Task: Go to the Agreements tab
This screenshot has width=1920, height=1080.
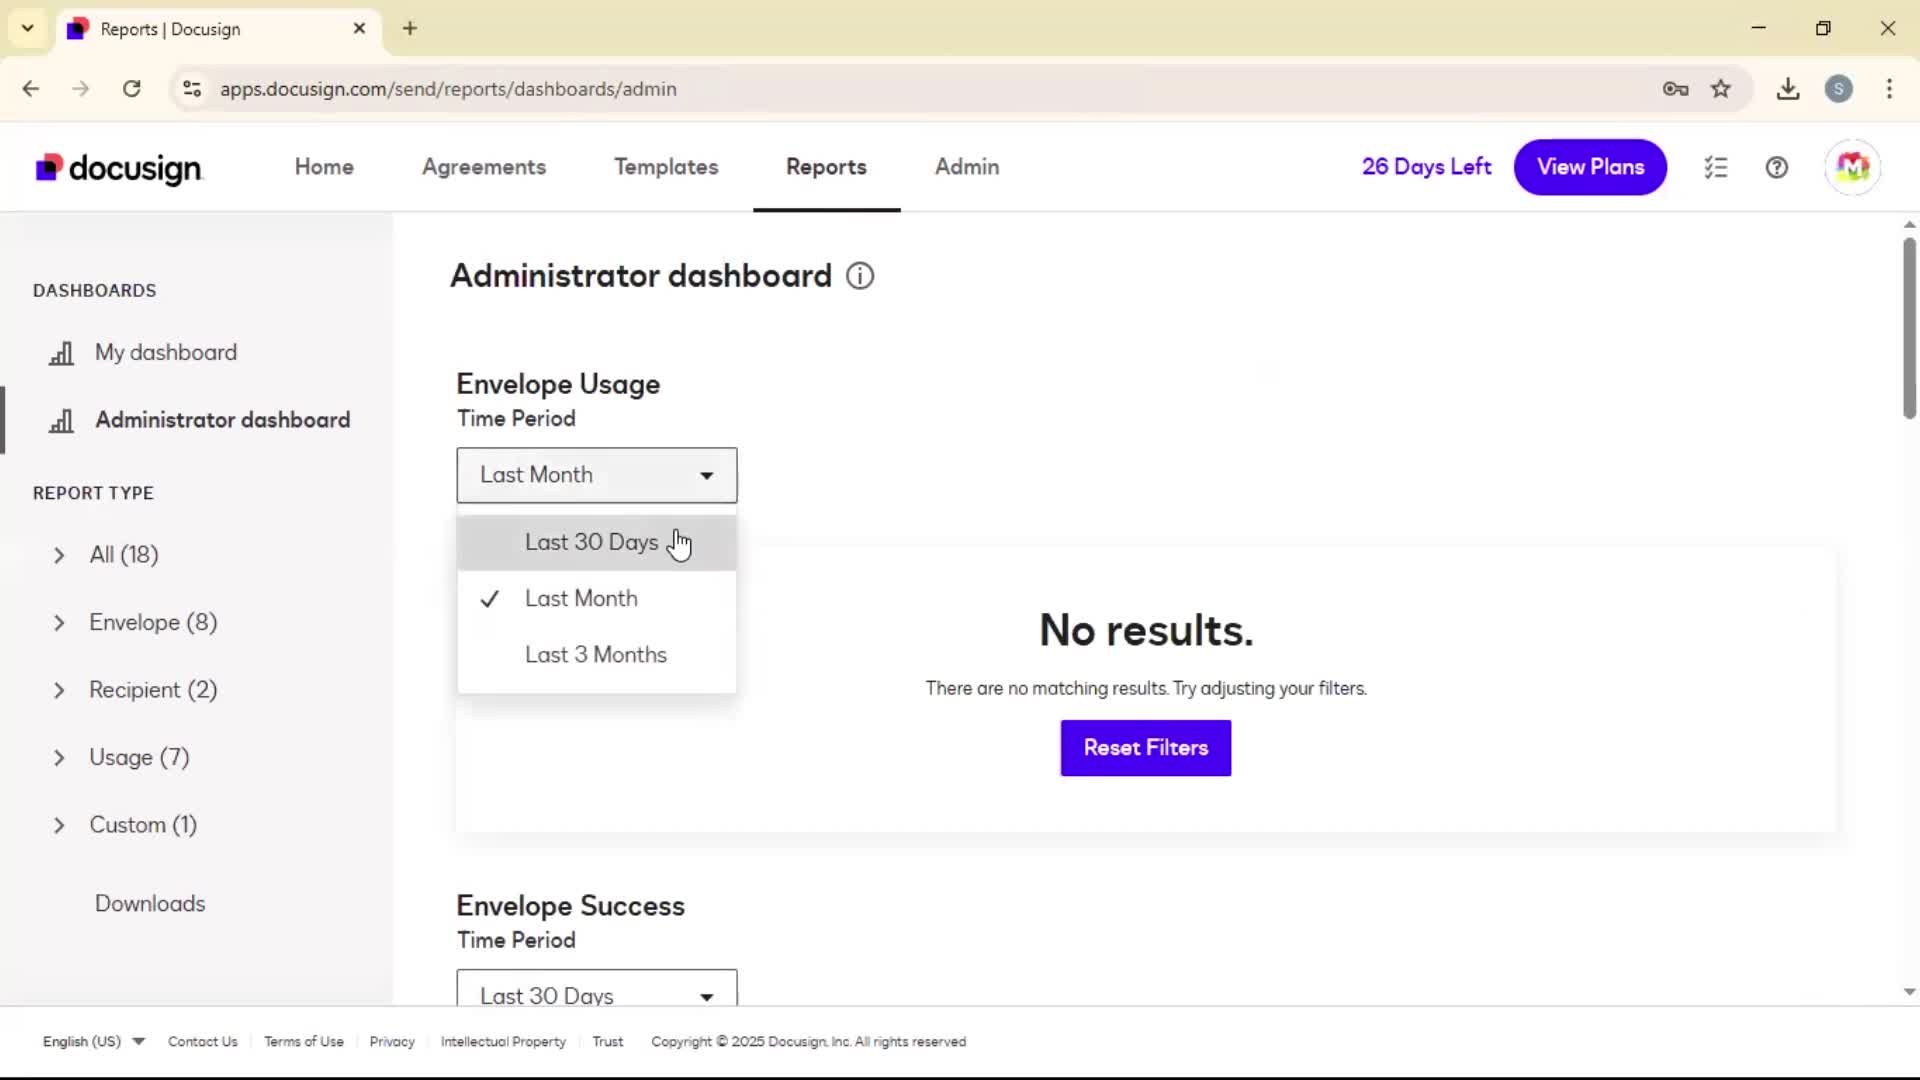Action: click(x=484, y=167)
